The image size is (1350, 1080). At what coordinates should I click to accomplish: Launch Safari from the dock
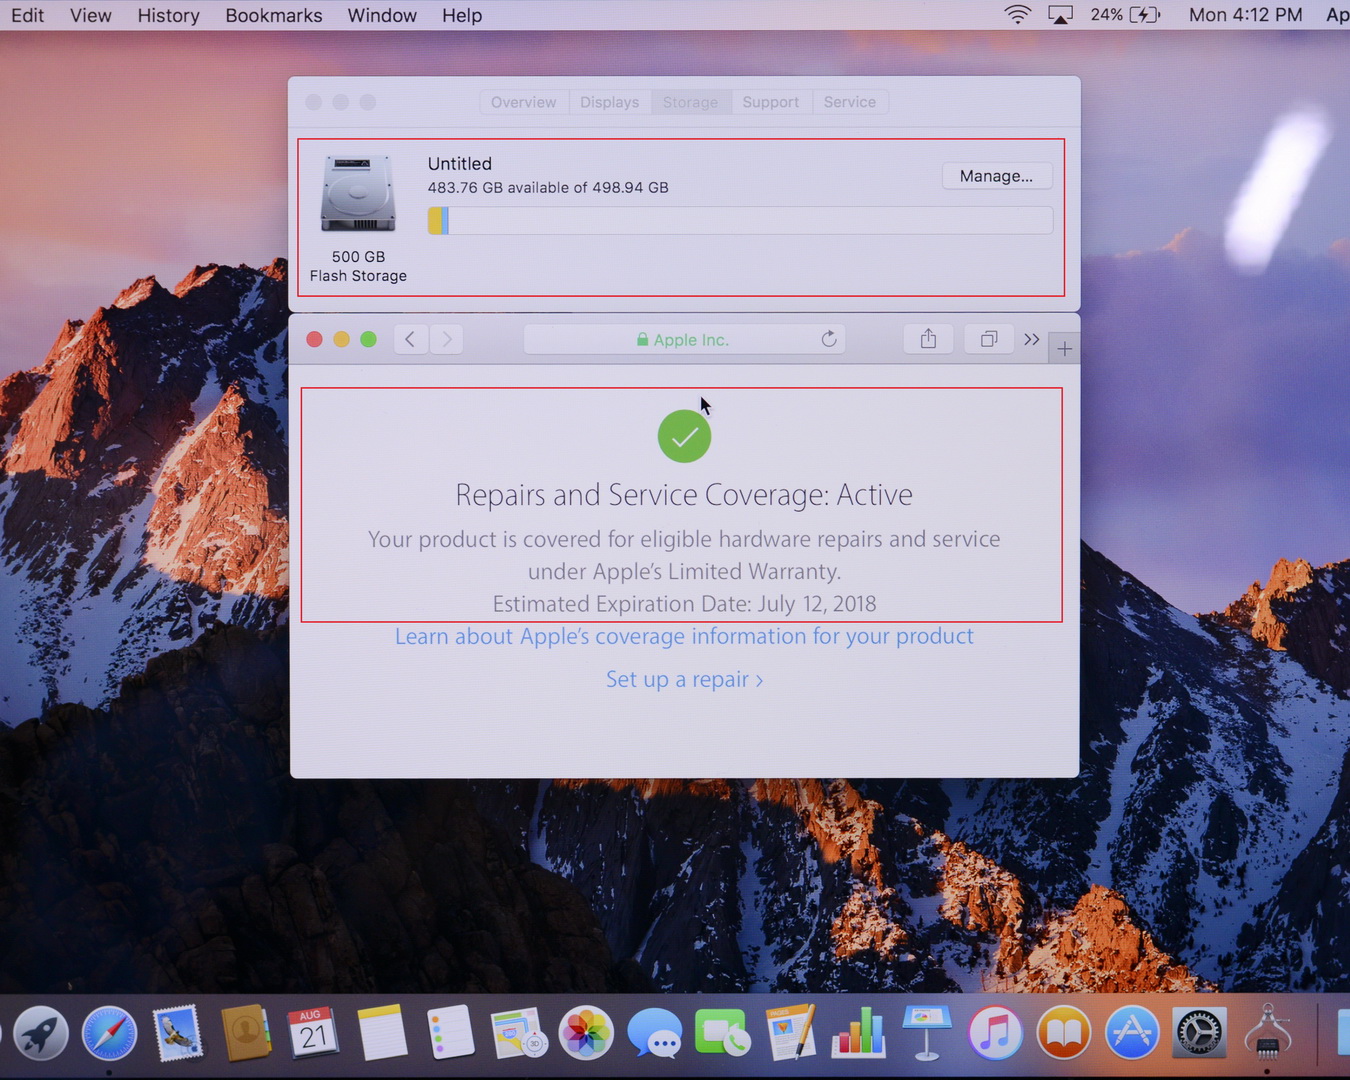click(109, 1033)
